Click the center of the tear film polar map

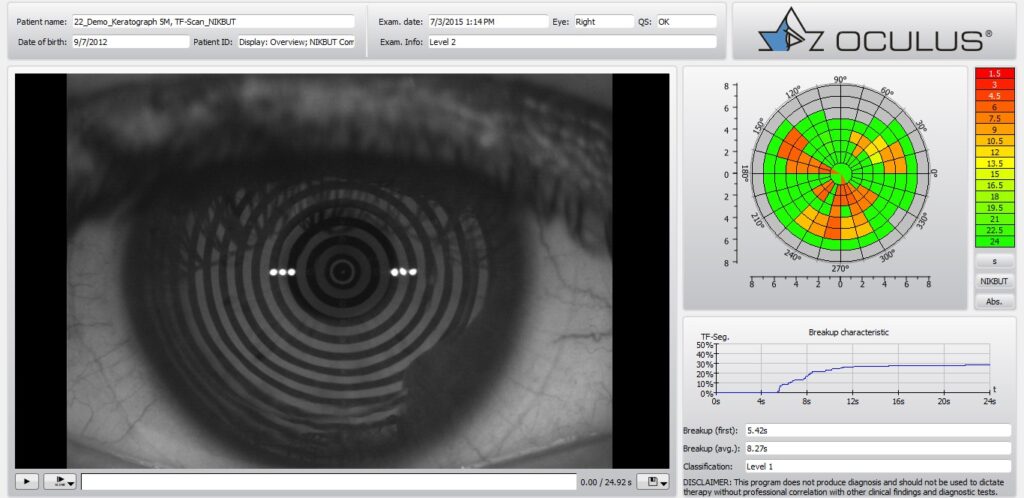[840, 174]
